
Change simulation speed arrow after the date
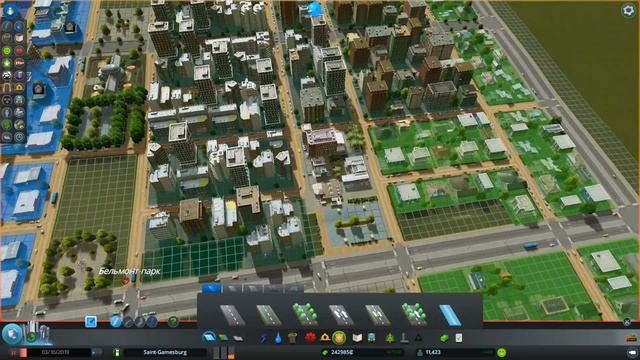click(97, 352)
